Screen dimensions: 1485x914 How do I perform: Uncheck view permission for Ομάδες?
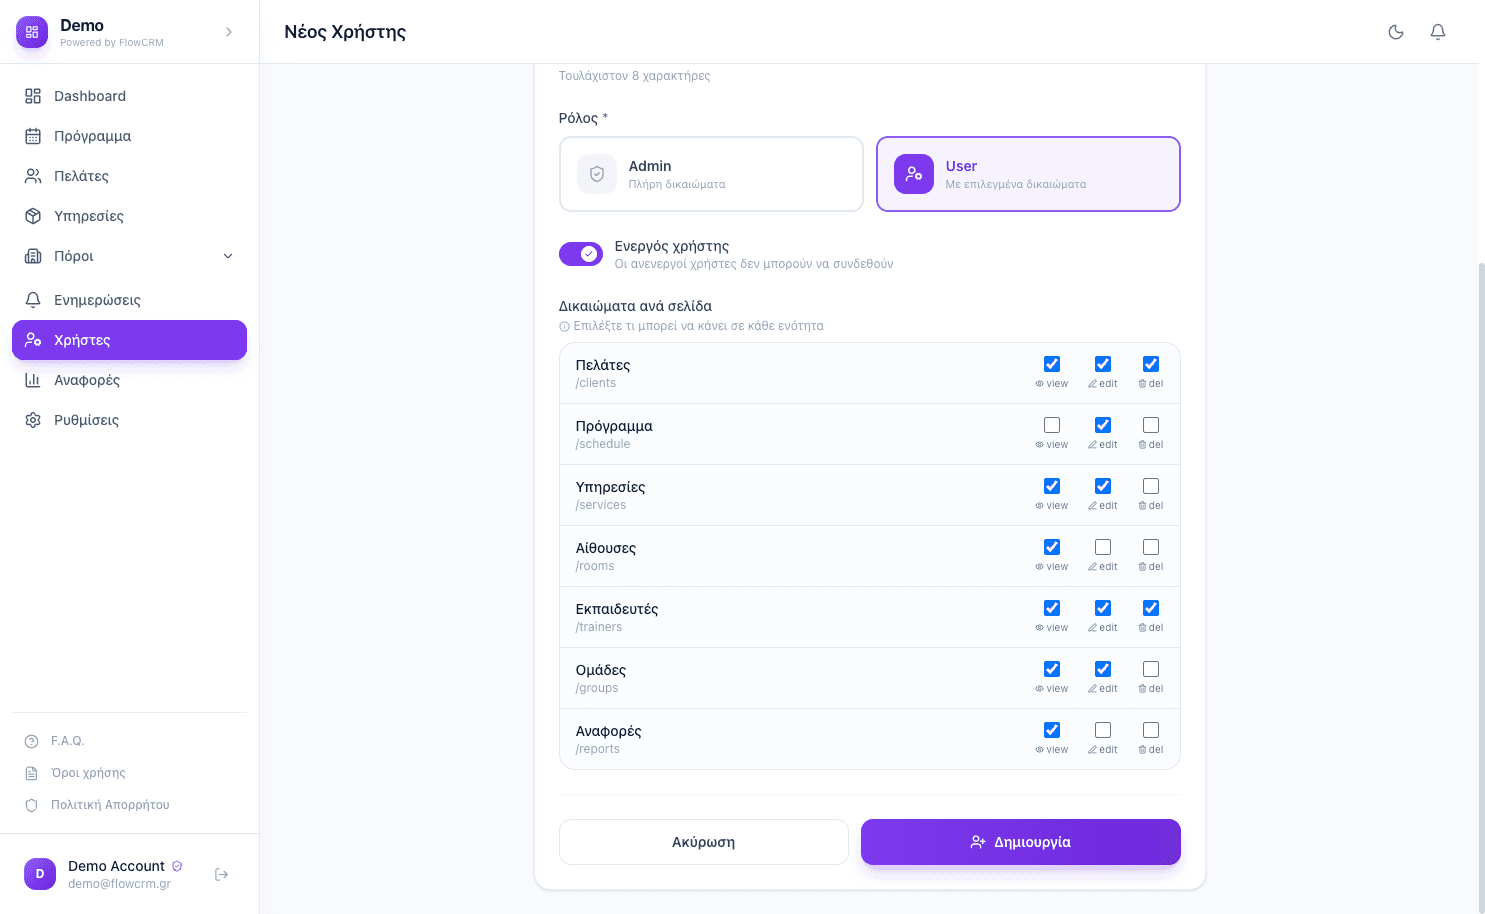pos(1052,669)
